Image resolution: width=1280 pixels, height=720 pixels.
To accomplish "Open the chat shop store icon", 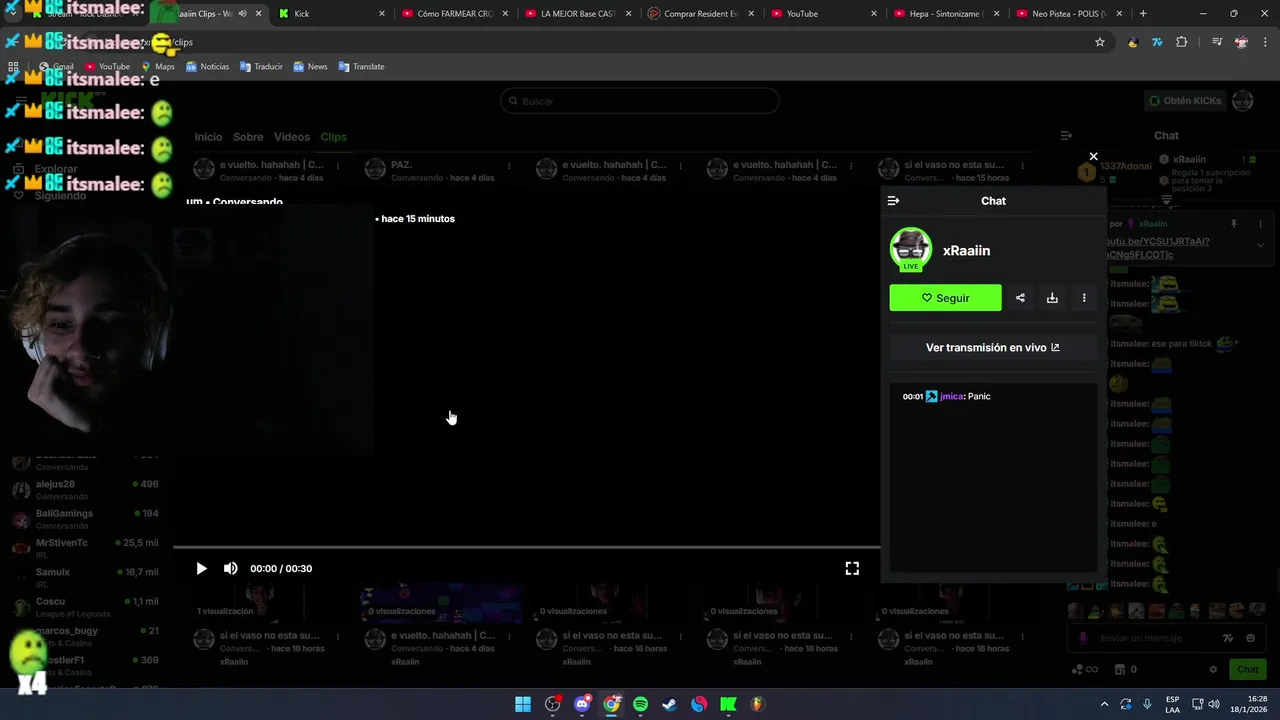I will click(x=1120, y=669).
